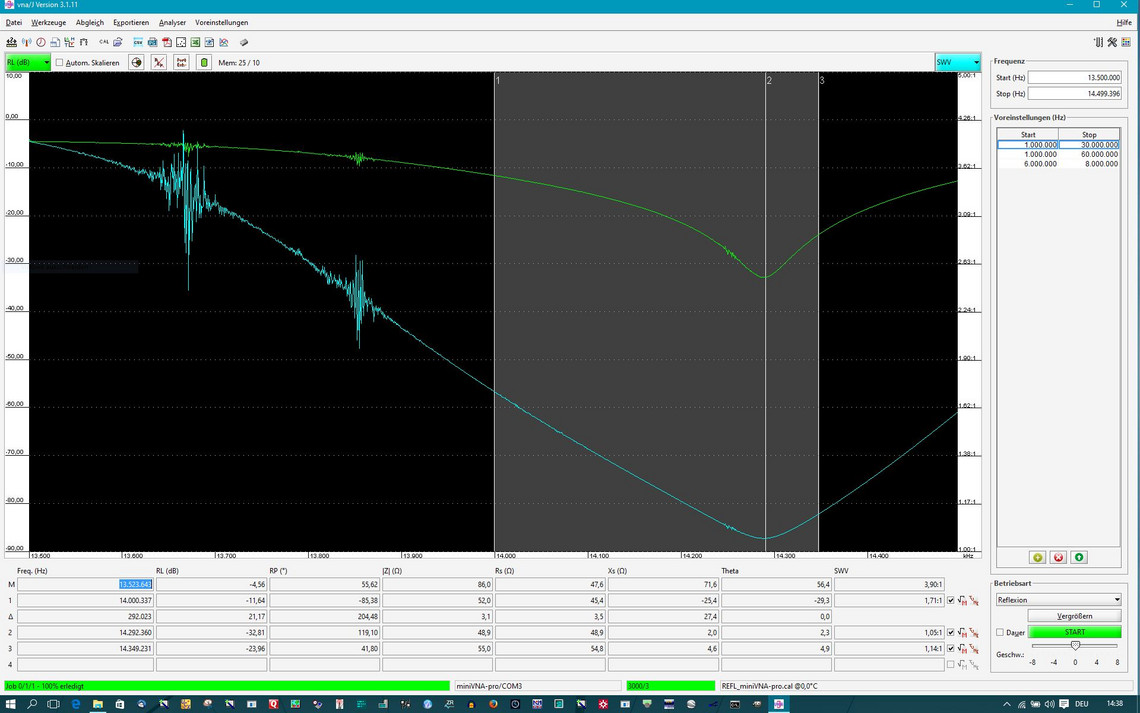The image size is (1140, 713).
Task: Open Edge browser from the taskbar
Action: point(76,704)
